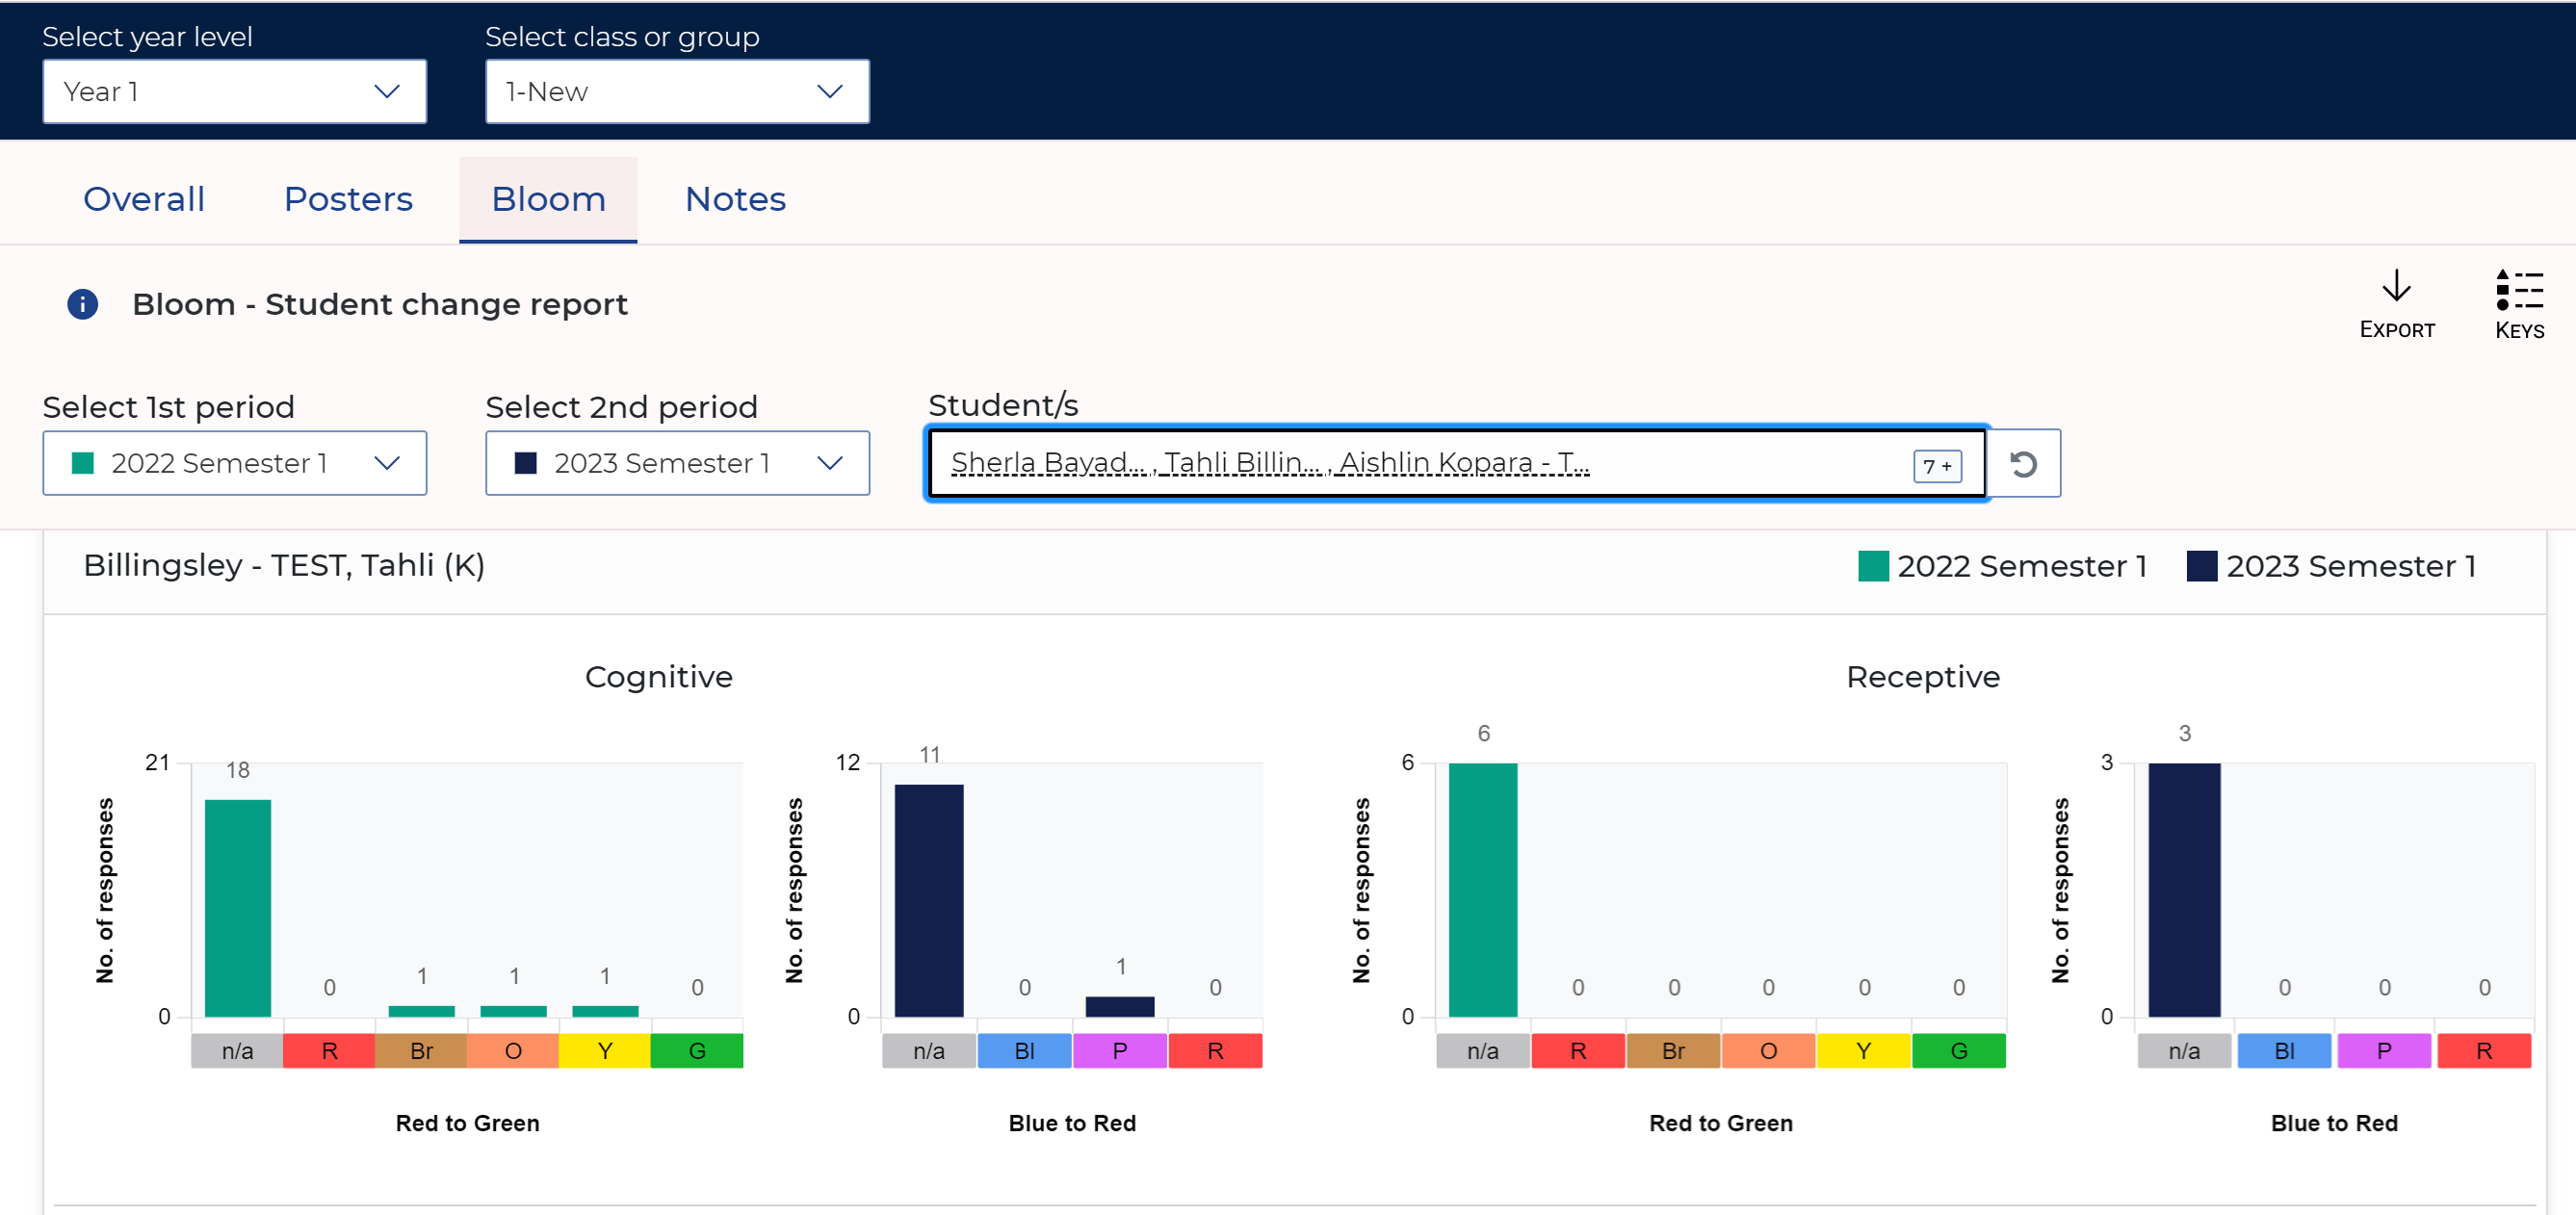Click the chevron in Year 1 dropdown
This screenshot has height=1215, width=2576.
386,92
